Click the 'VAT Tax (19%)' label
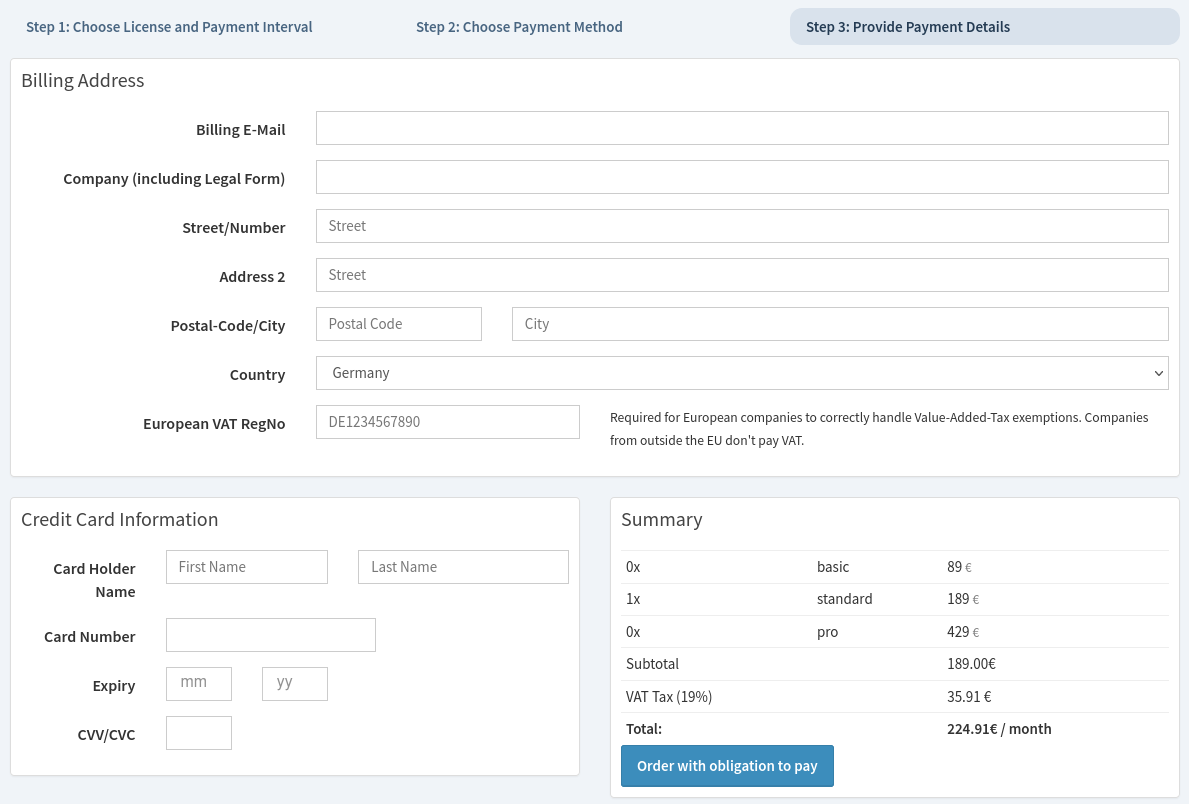This screenshot has width=1189, height=804. [669, 696]
